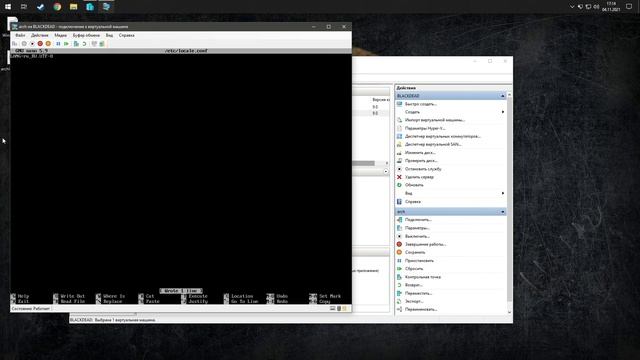640x360 pixels.
Task: Click horizontal scrollbar right arrow in VM list
Action: tap(387, 163)
